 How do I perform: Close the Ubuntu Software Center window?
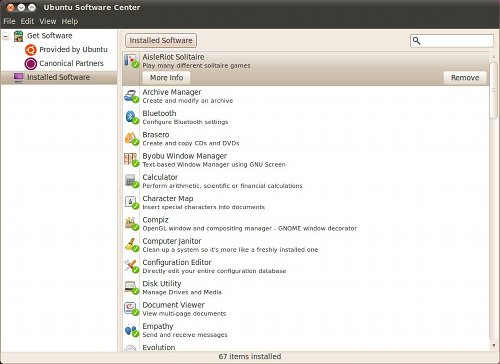click(x=10, y=7)
